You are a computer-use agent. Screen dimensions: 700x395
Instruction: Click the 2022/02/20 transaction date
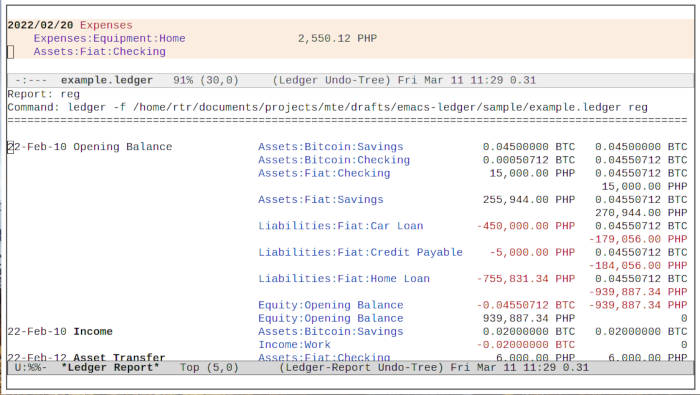point(40,25)
